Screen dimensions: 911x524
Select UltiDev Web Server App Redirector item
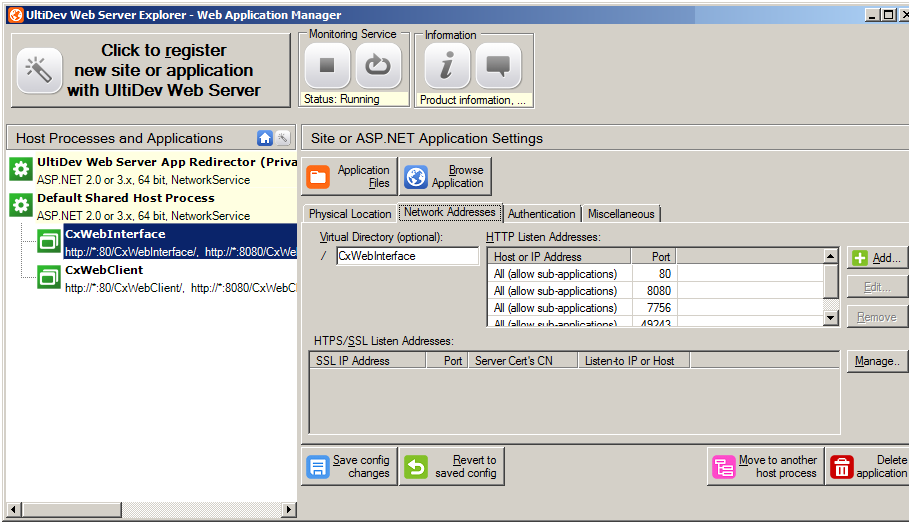coord(153,170)
